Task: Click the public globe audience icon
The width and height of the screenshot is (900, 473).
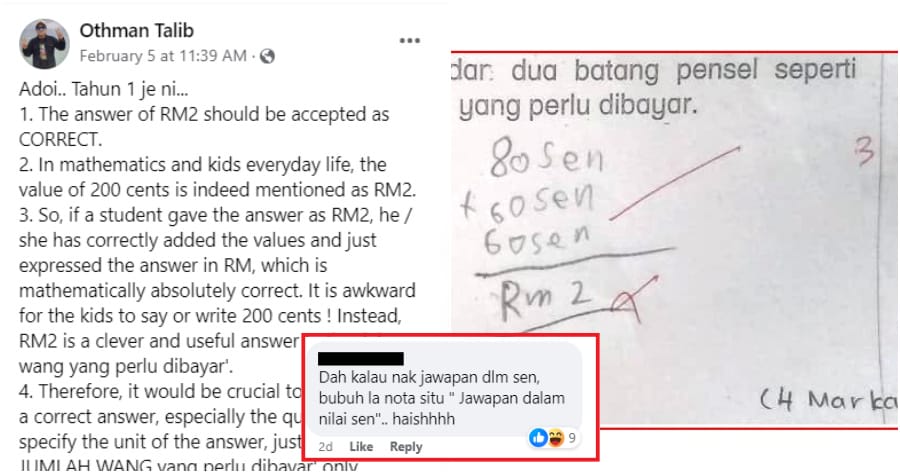Action: pos(267,56)
